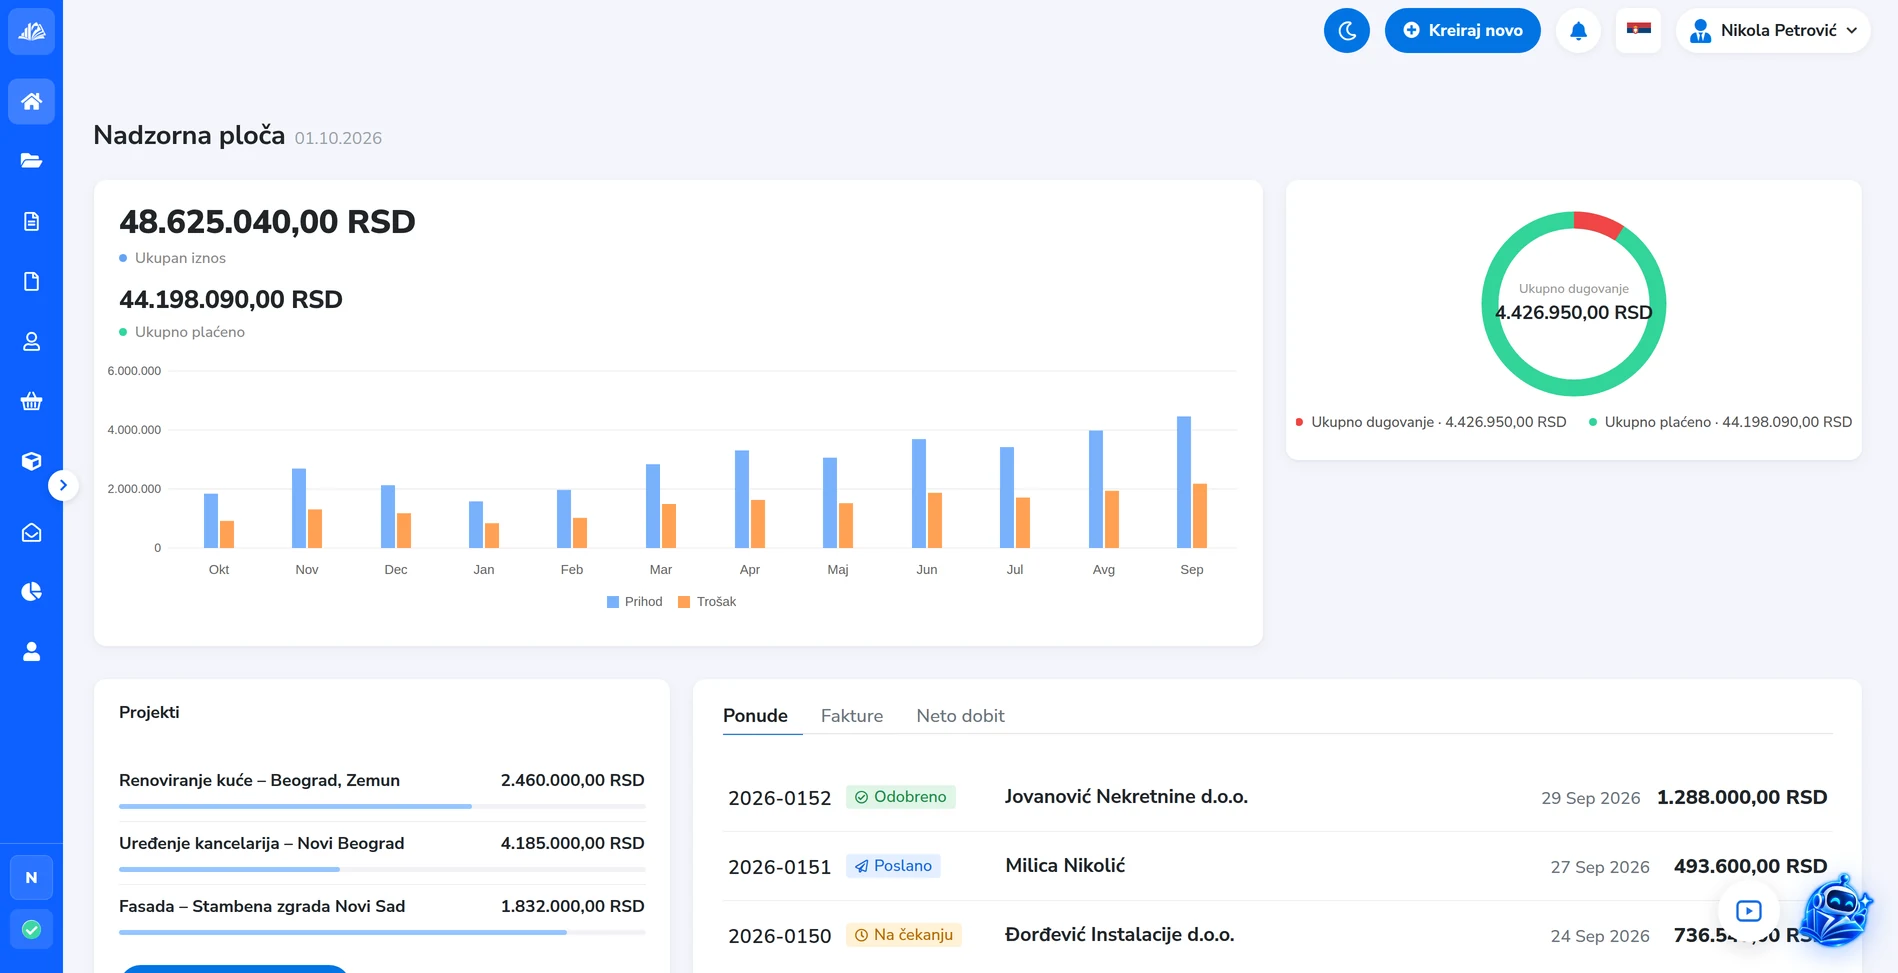Toggle Ukupno plaćeno in donut legend
This screenshot has width=1898, height=973.
(x=1720, y=422)
